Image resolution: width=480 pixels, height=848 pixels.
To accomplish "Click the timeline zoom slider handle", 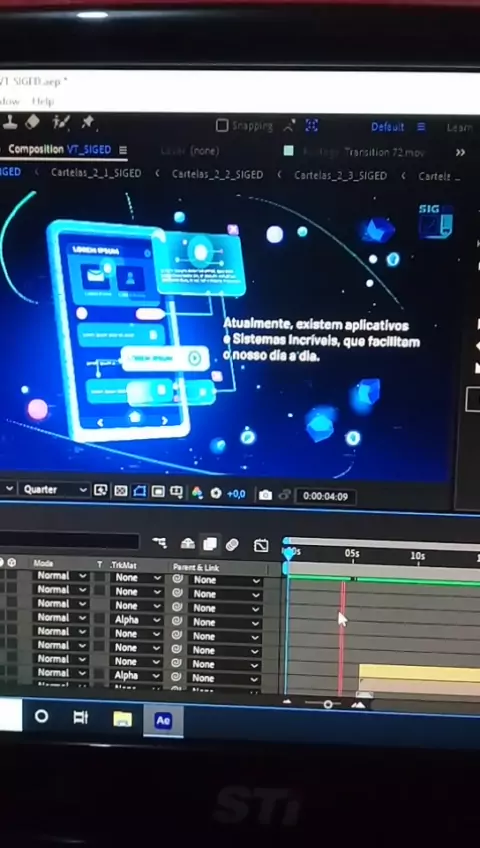I will [328, 704].
